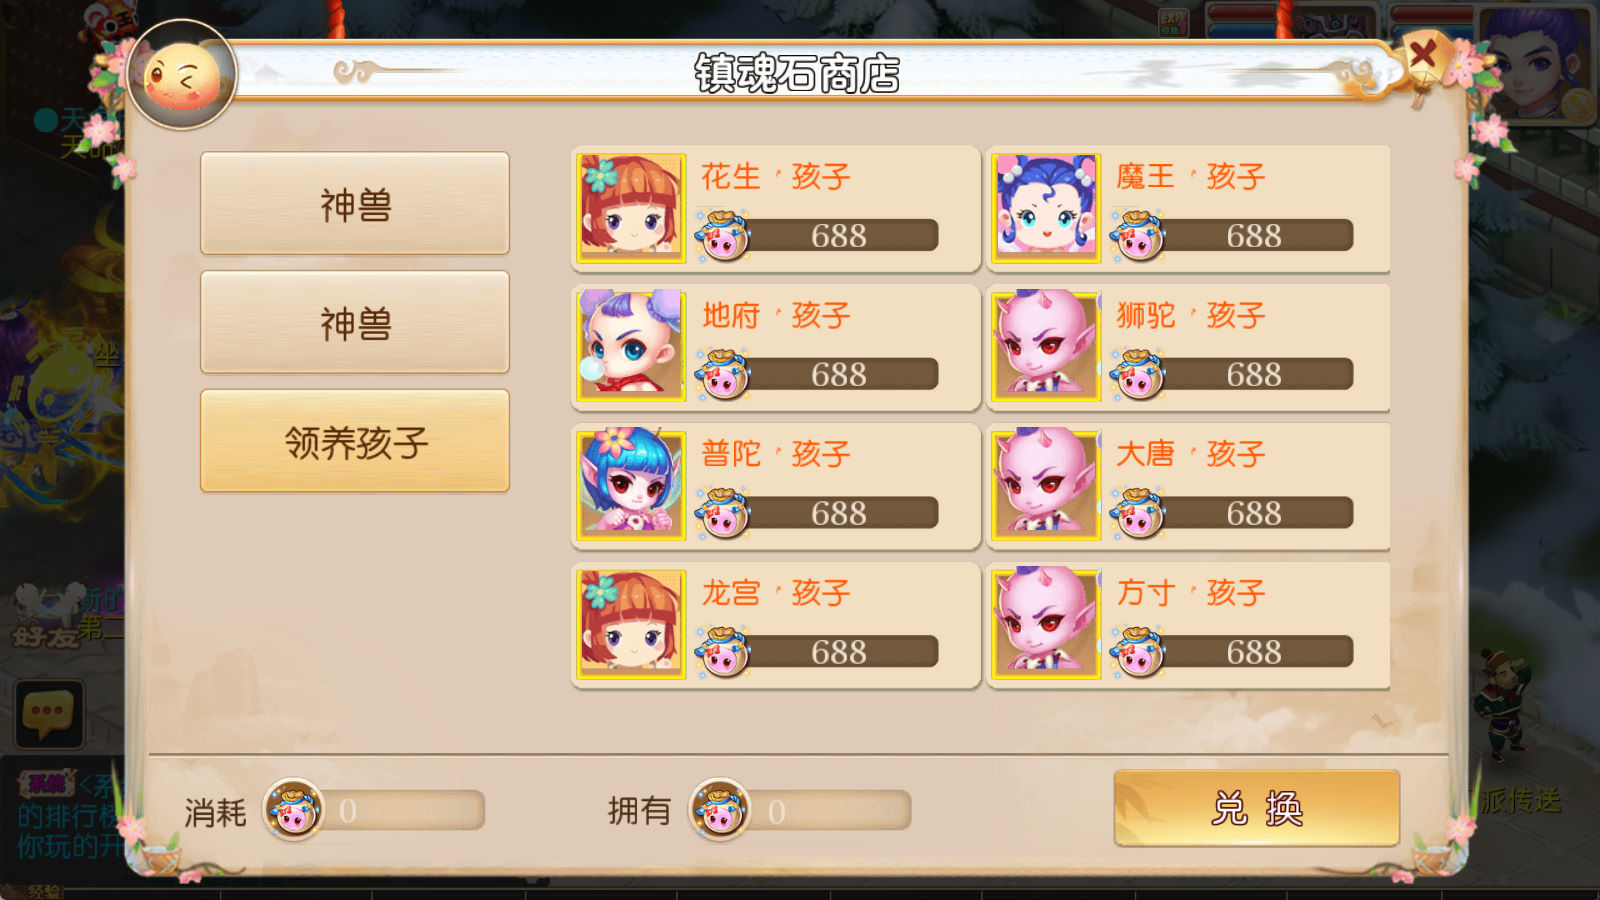Pick the 方寸 孩子 portrait icon
The height and width of the screenshot is (900, 1600).
point(1046,624)
